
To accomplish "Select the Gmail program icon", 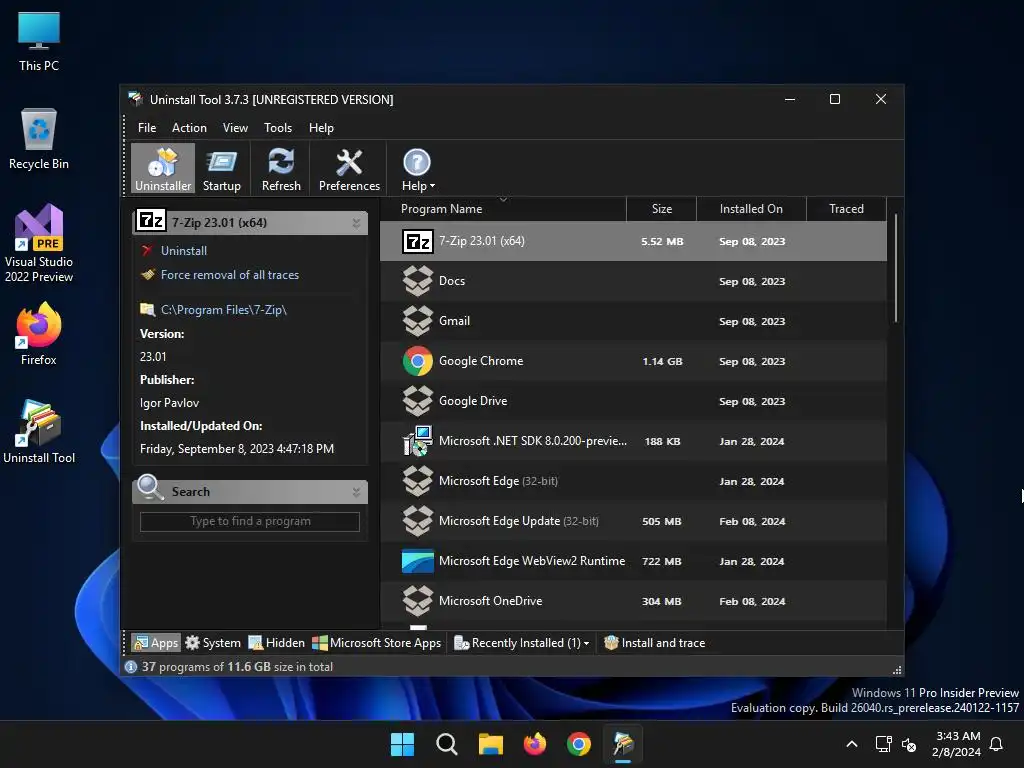I will [417, 321].
